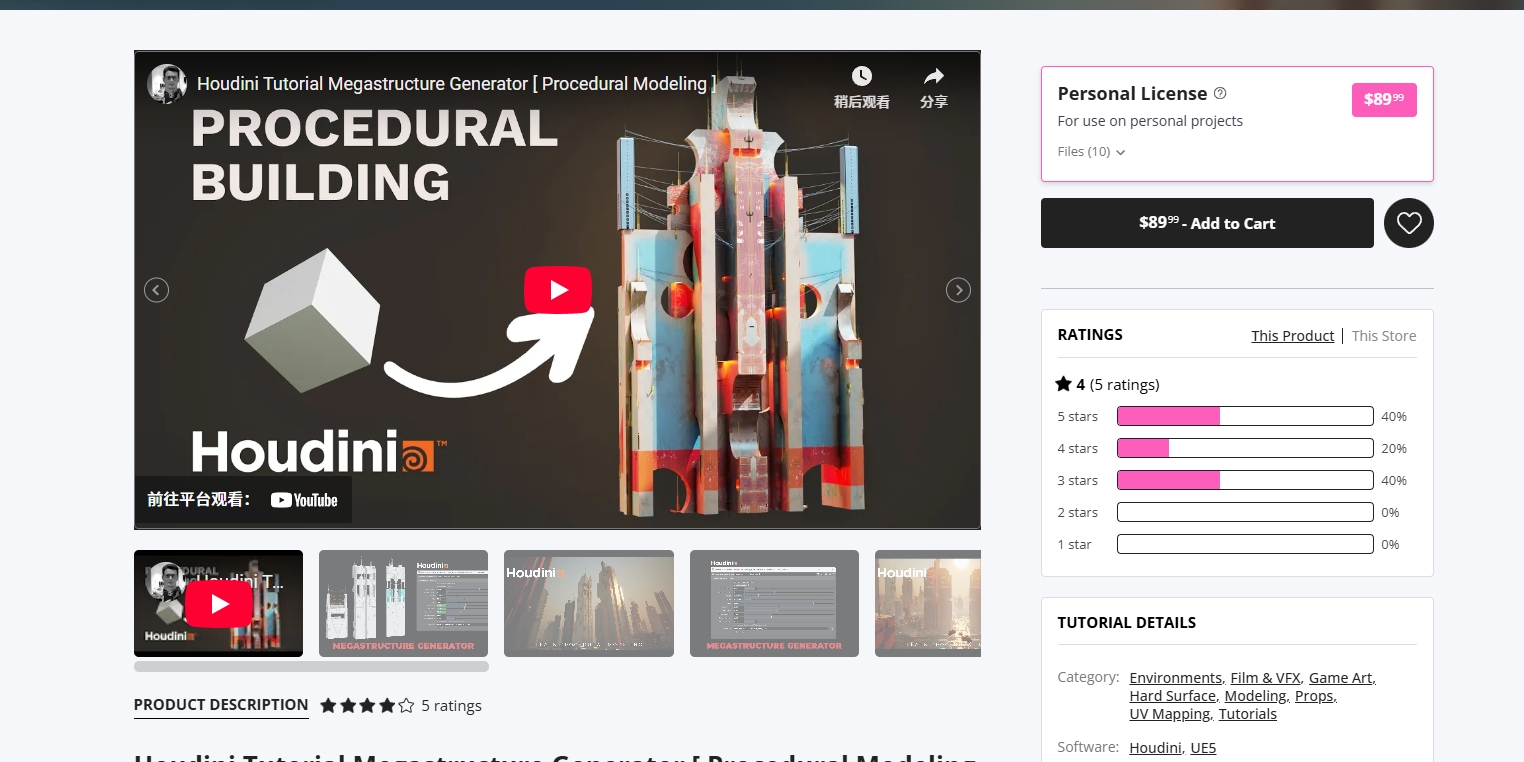Click the 1 star rating bar

pyautogui.click(x=1245, y=544)
